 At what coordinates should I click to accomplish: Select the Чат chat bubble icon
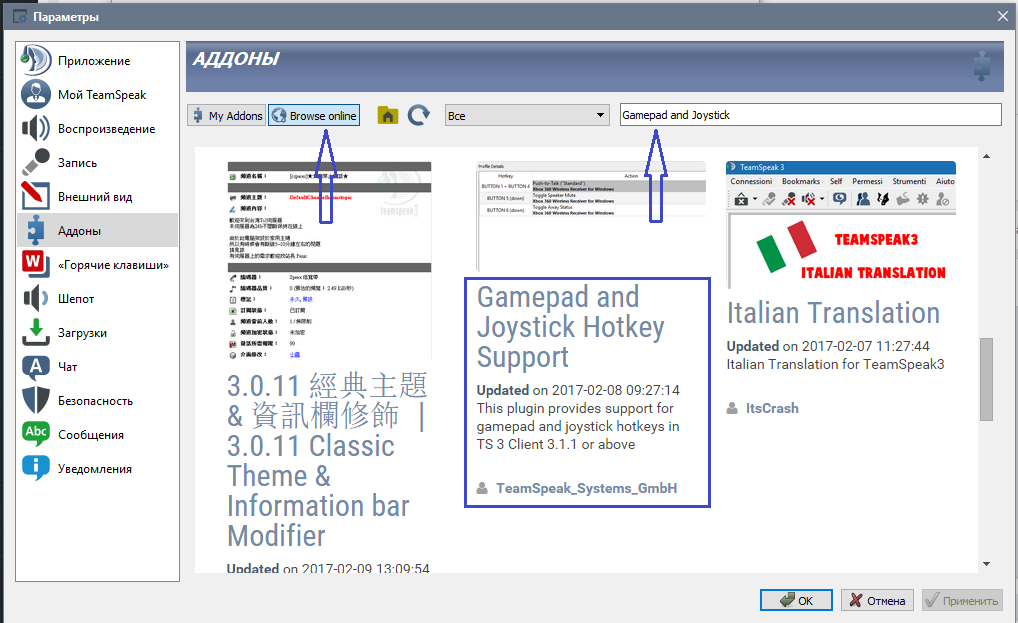[36, 367]
